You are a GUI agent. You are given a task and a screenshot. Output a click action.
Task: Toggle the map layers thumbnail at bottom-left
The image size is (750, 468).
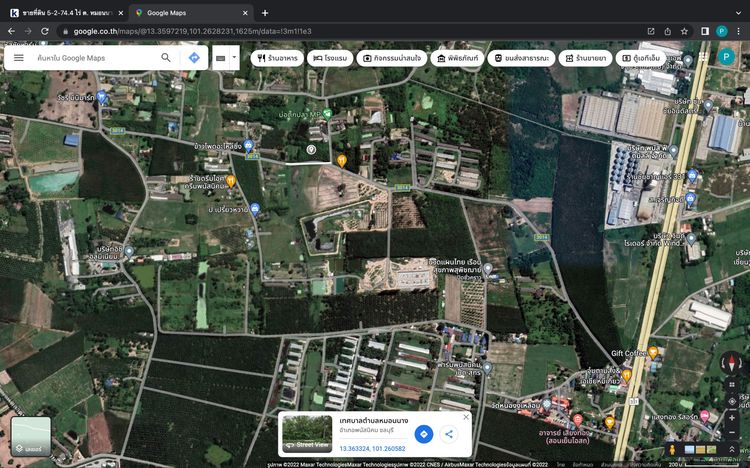point(31,435)
